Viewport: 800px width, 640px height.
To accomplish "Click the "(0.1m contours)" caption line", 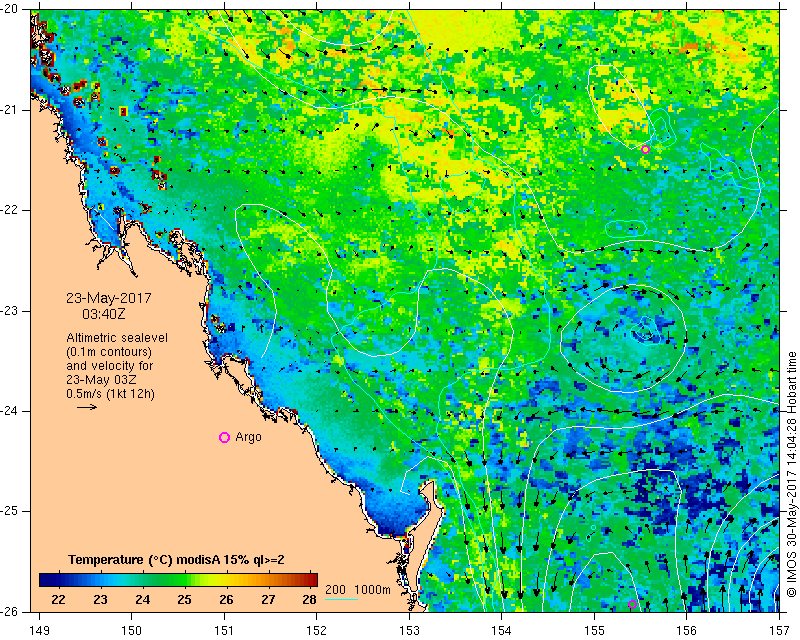I will point(109,352).
